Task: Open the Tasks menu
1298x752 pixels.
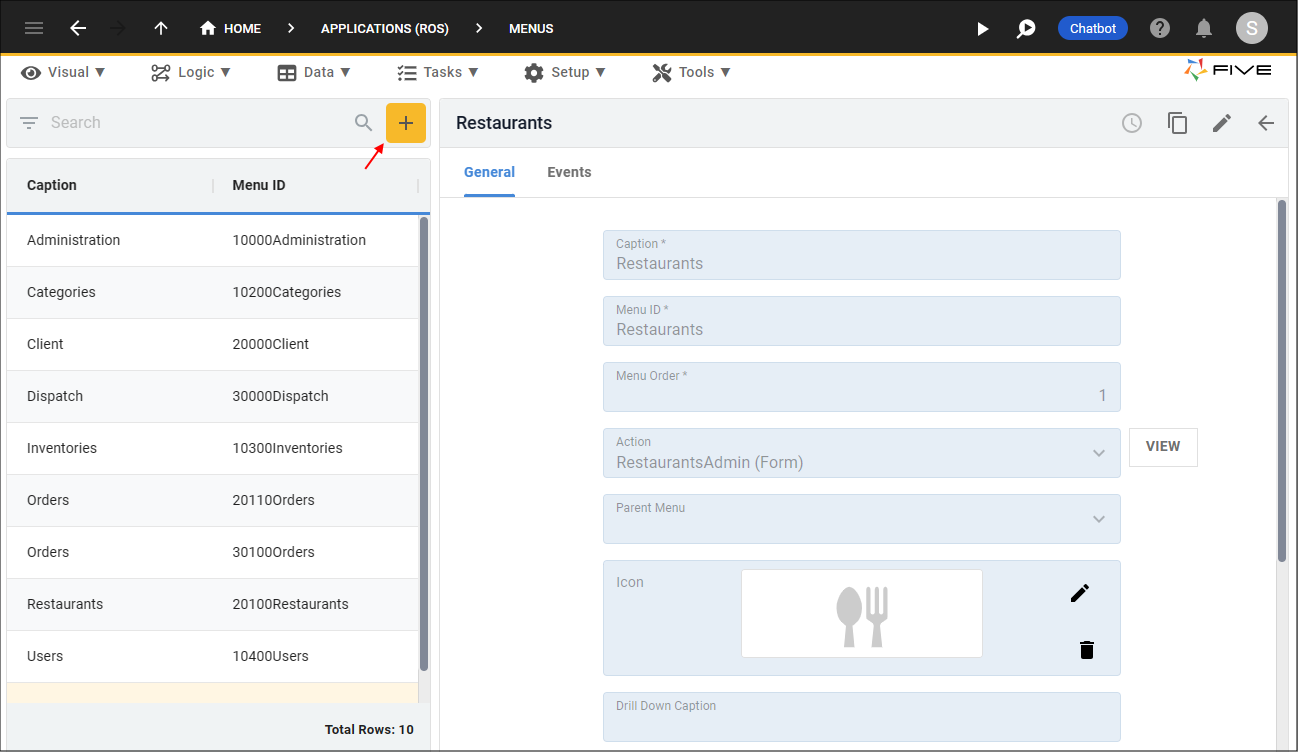Action: (x=438, y=72)
